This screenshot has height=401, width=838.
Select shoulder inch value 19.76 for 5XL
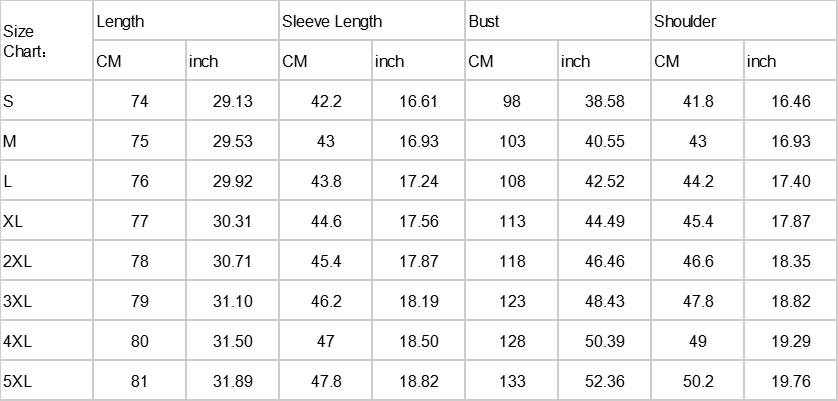coord(790,381)
